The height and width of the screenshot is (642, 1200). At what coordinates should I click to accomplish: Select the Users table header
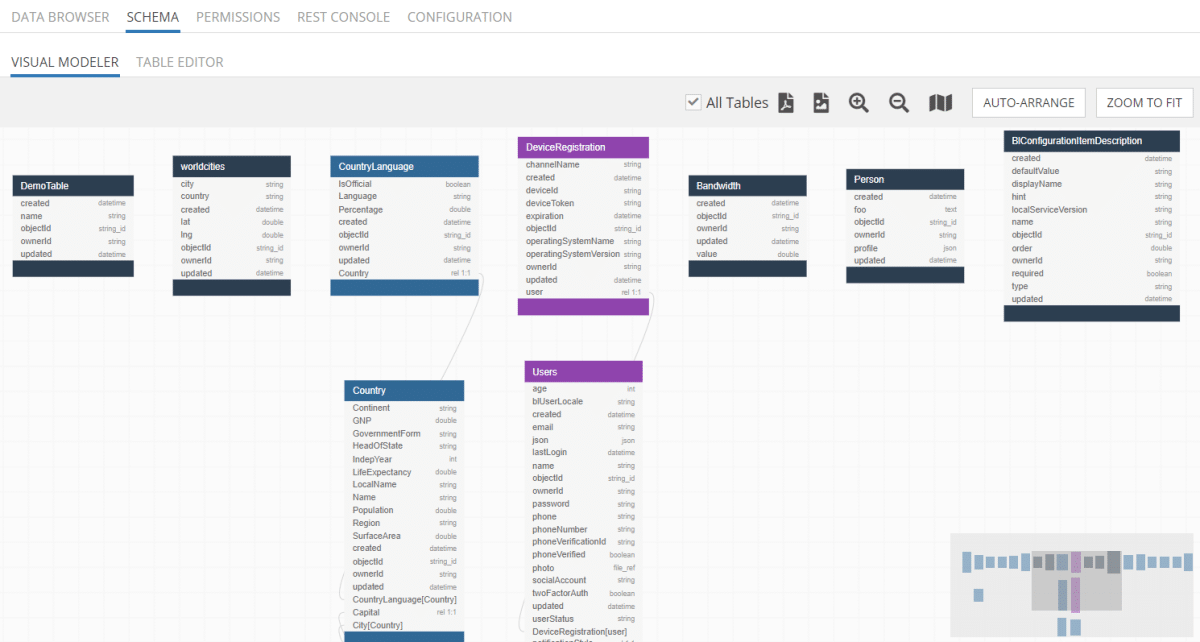click(583, 371)
